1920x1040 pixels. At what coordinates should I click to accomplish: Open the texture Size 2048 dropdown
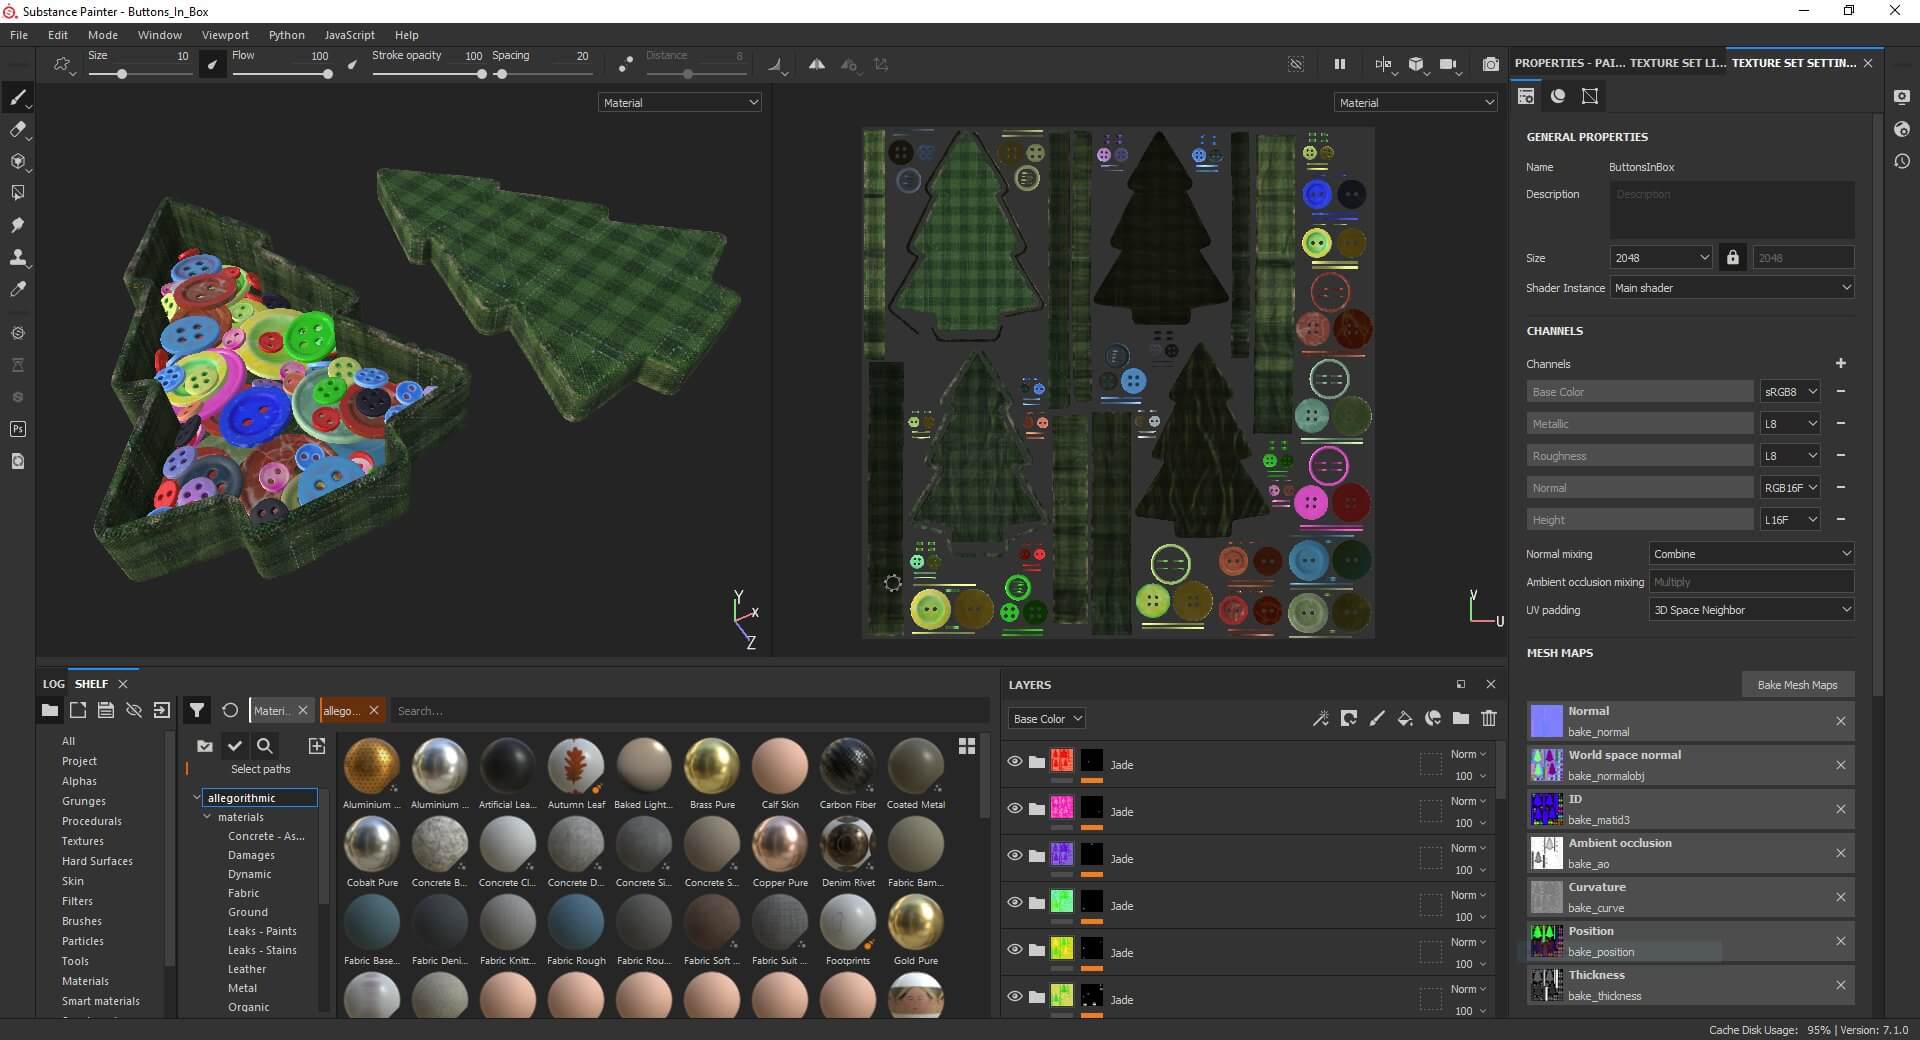[x=1661, y=258]
